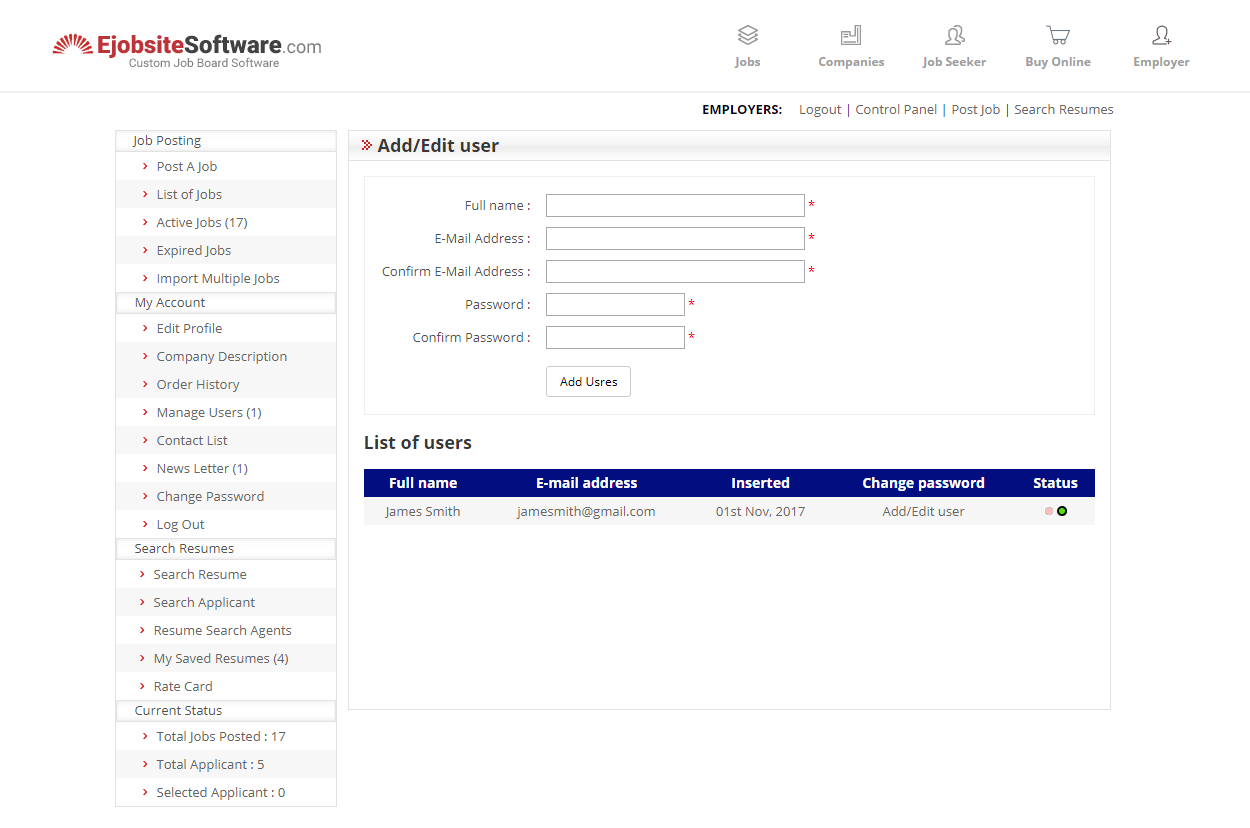1250x828 pixels.
Task: Focus the E-Mail Address input field
Action: (675, 239)
